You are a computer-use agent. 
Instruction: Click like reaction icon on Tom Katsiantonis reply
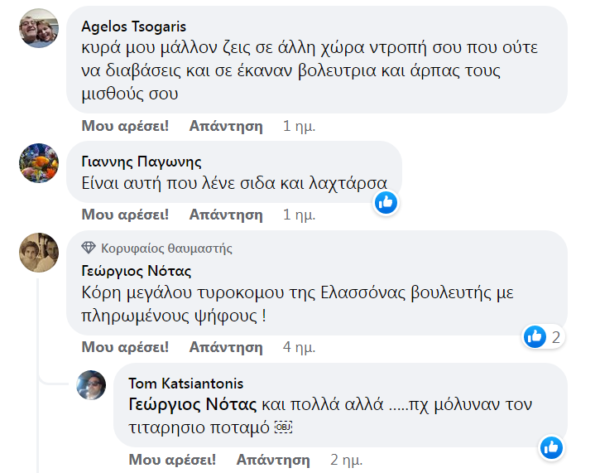tap(550, 446)
